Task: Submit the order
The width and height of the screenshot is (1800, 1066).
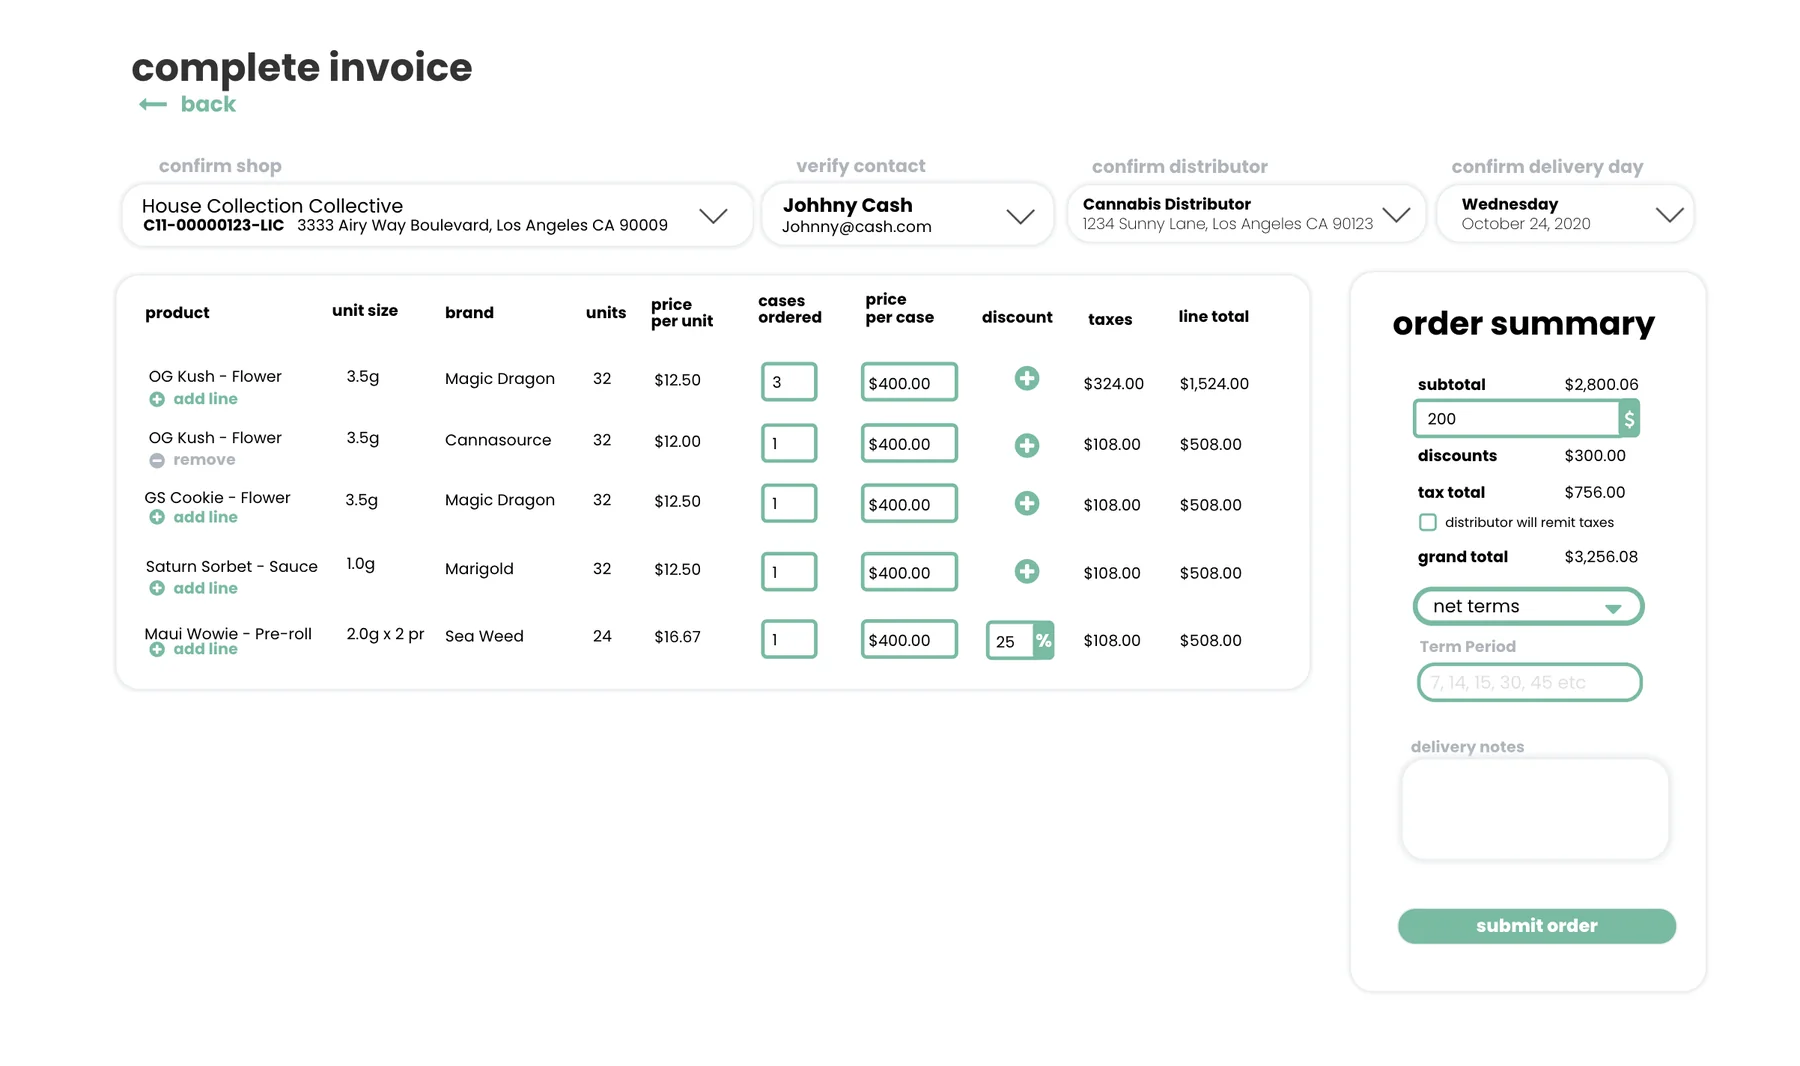Action: 1536,926
